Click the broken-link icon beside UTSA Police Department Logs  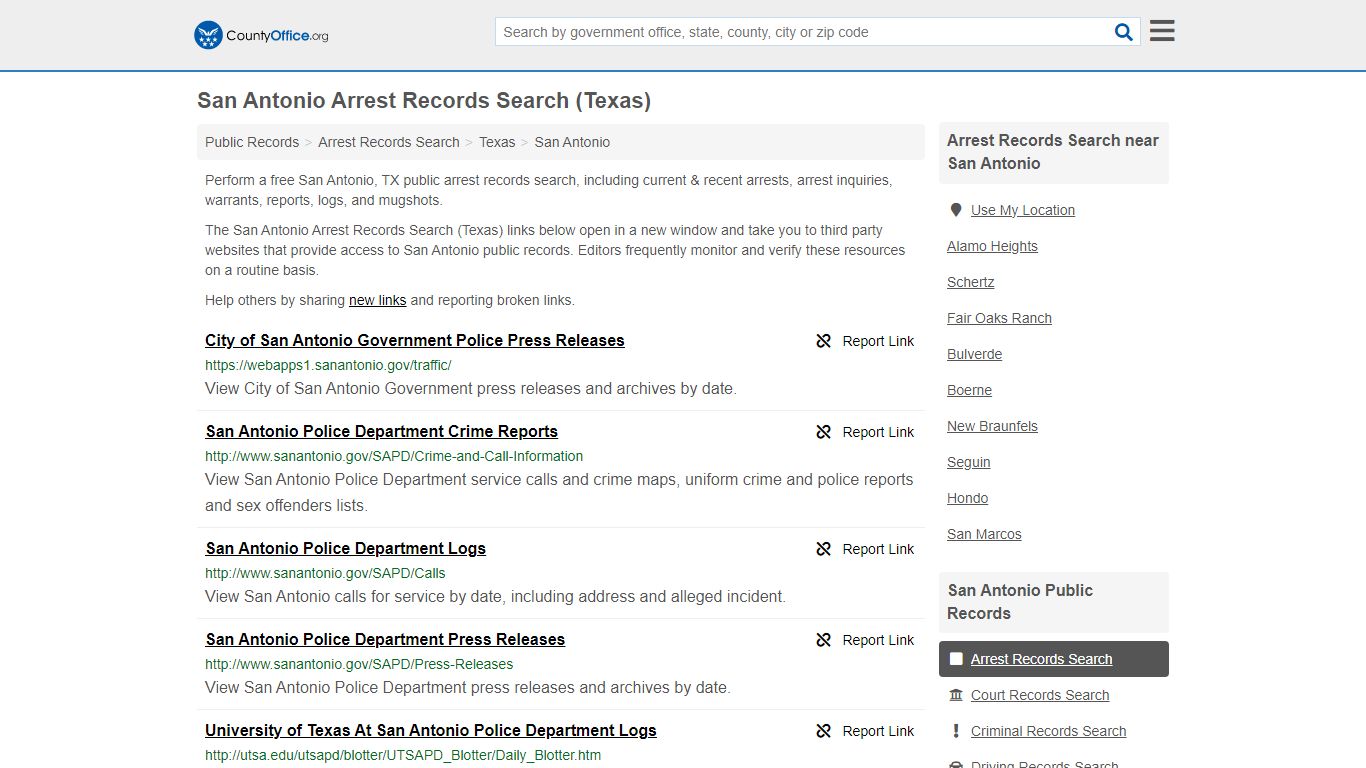(x=823, y=731)
